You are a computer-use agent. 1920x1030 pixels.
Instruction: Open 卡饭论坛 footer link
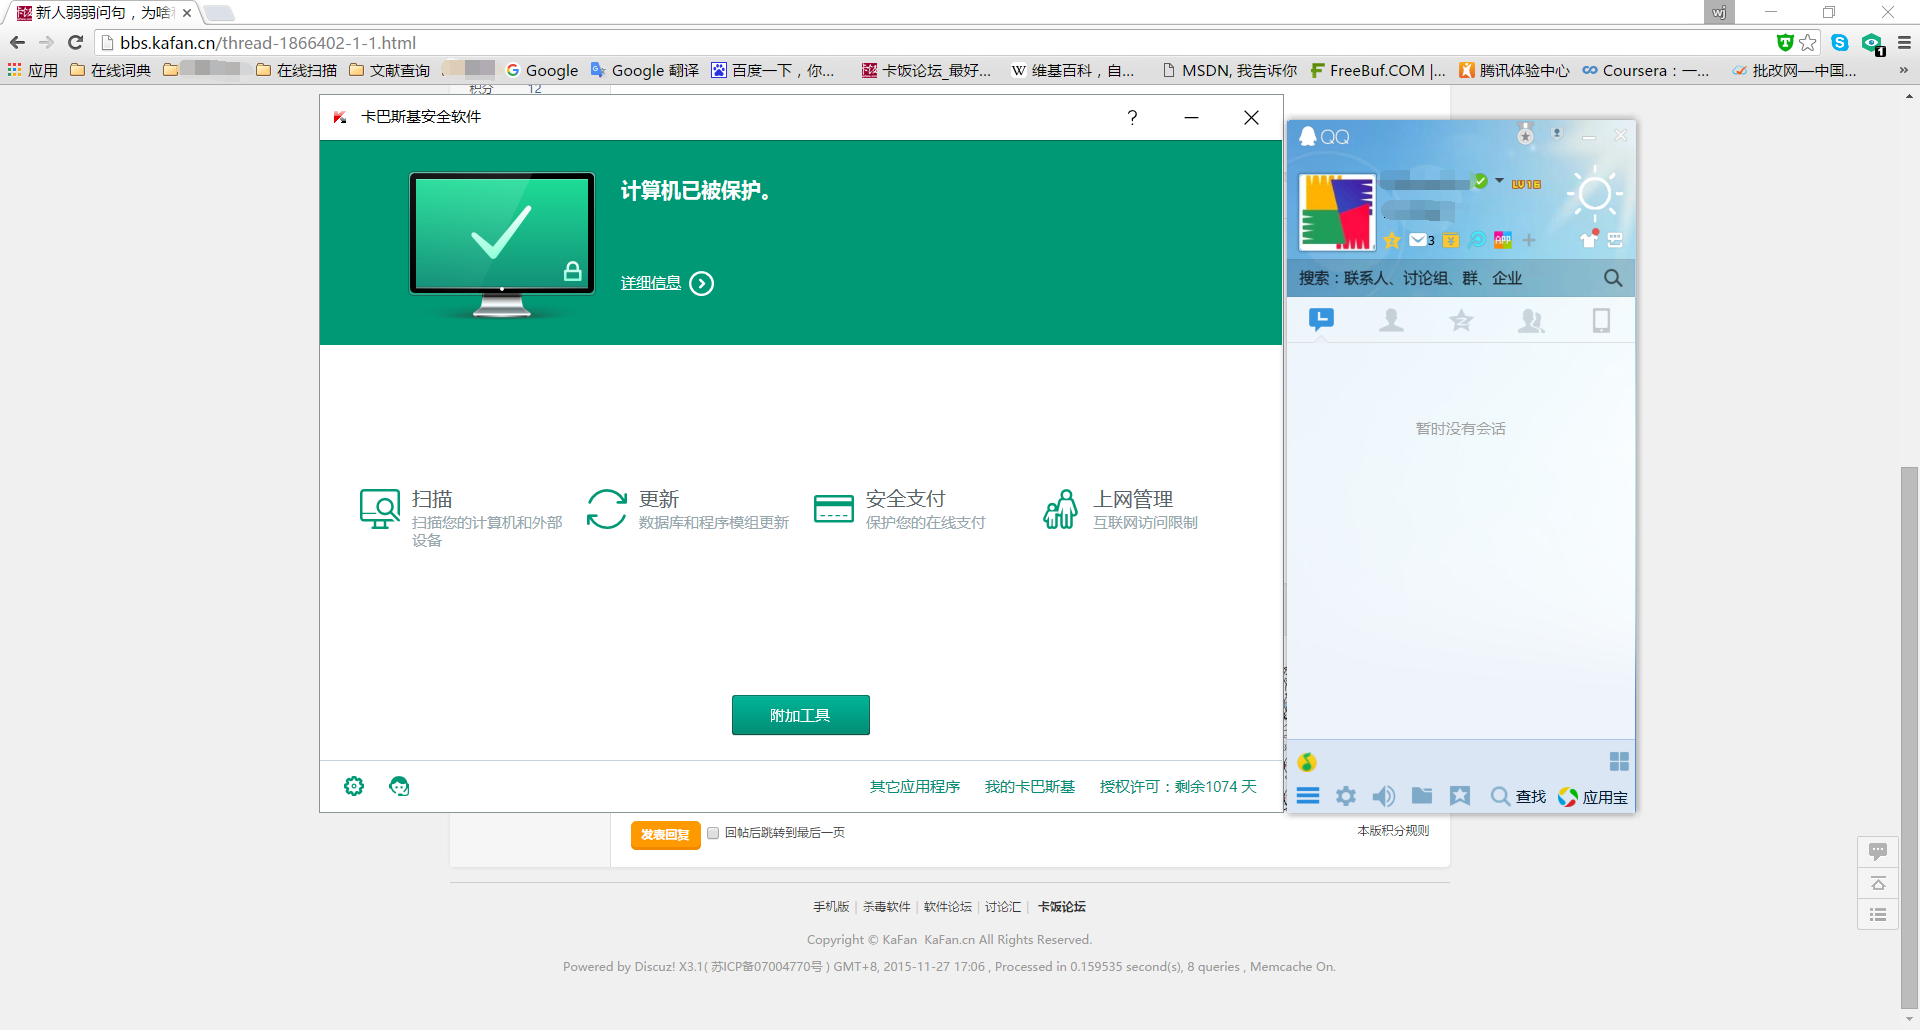click(x=1062, y=907)
